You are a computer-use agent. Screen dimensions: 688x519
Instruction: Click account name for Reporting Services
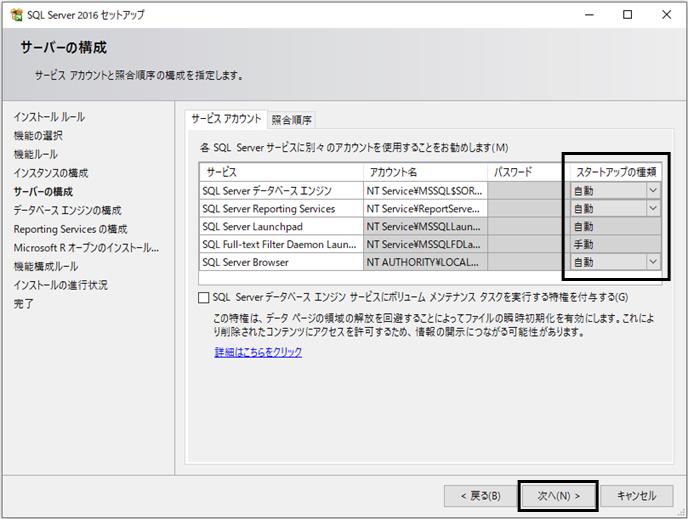[425, 209]
